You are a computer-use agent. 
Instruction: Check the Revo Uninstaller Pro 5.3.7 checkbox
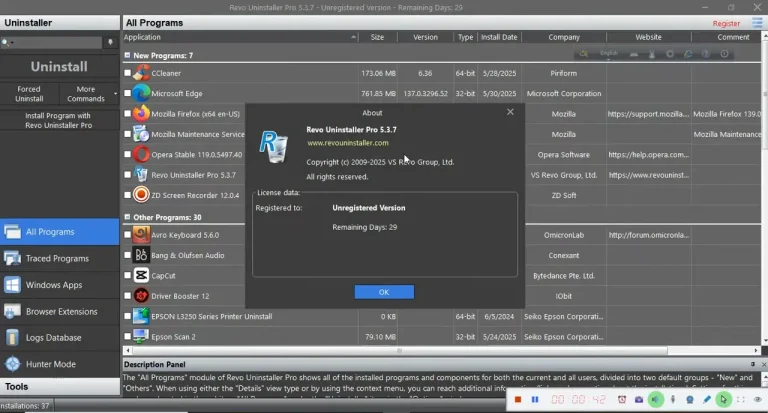tap(127, 174)
